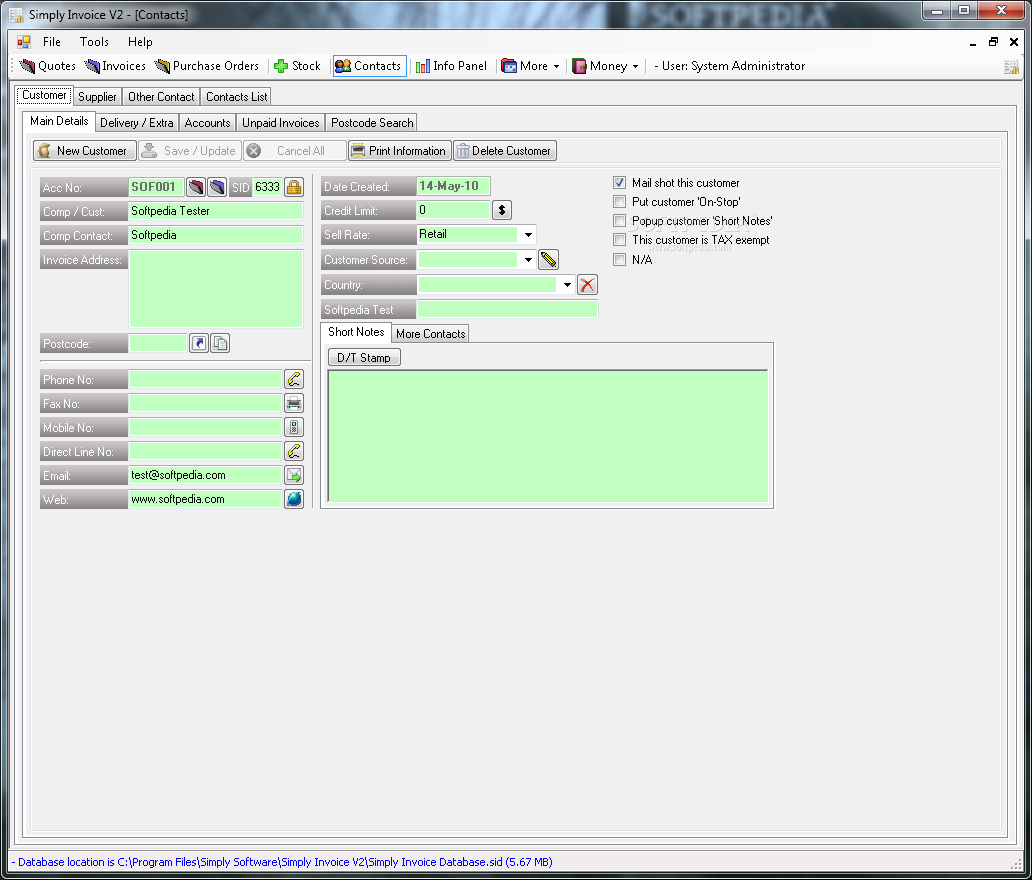This screenshot has height=880, width=1032.
Task: Select the Short Notes tab
Action: click(x=356, y=332)
